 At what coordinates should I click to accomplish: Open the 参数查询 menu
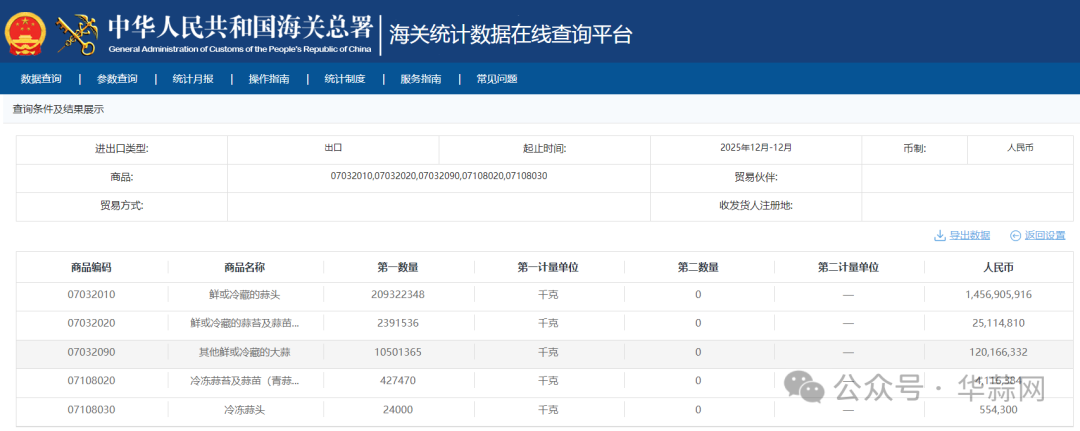click(117, 79)
